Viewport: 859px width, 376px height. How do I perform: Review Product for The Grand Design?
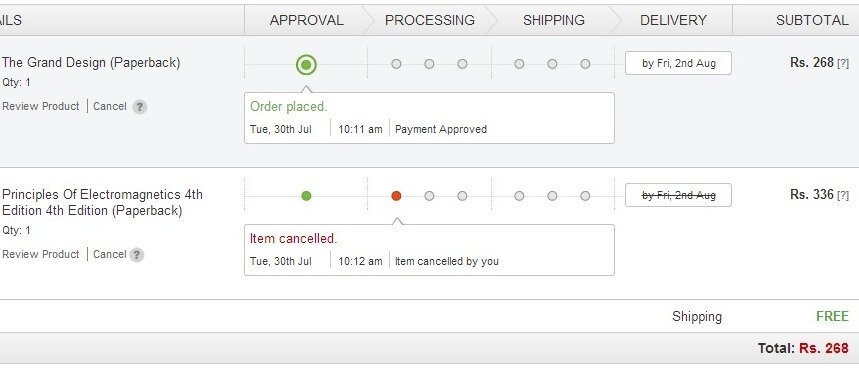41,106
